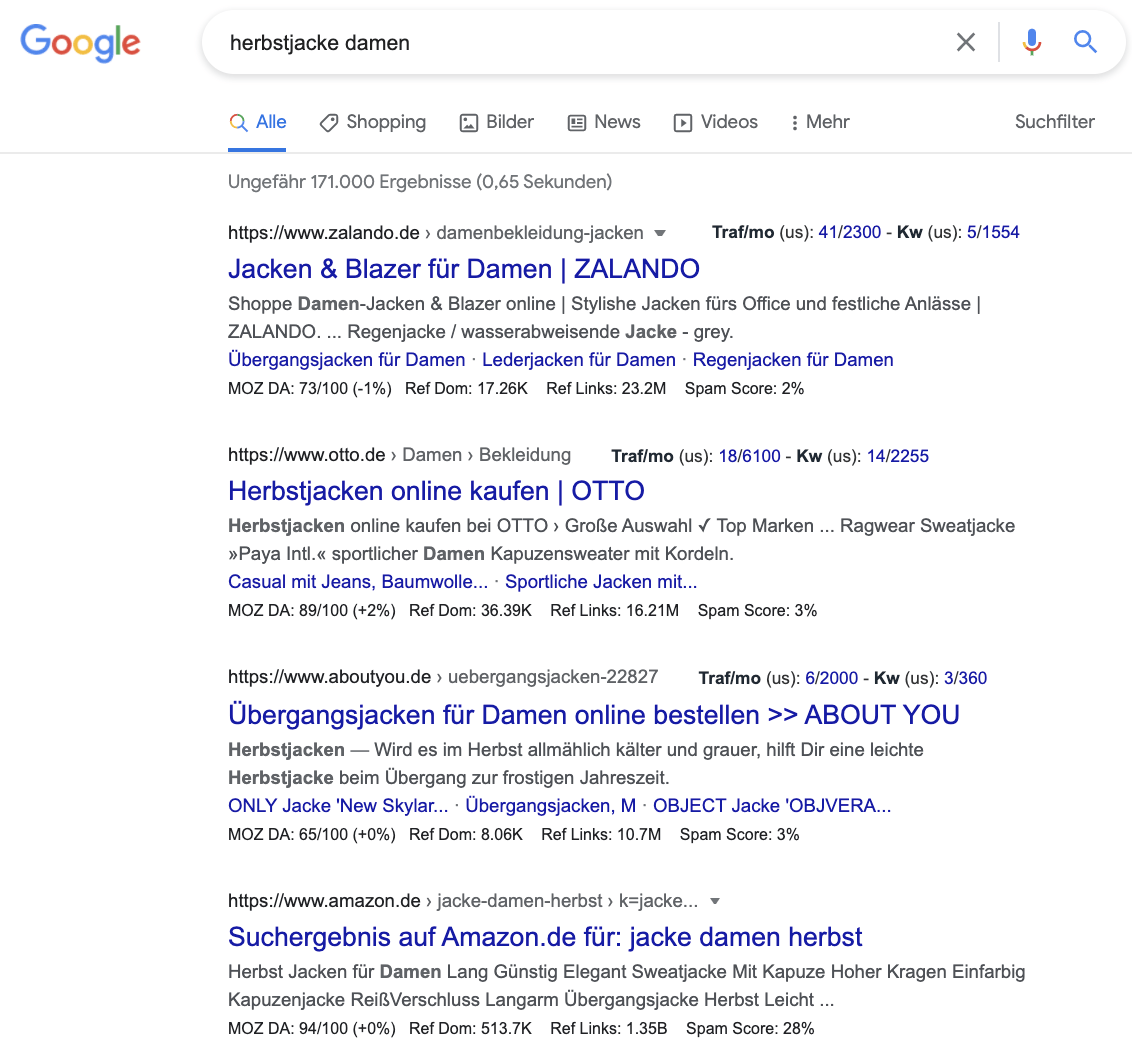
Task: Open the News tab
Action: point(604,122)
